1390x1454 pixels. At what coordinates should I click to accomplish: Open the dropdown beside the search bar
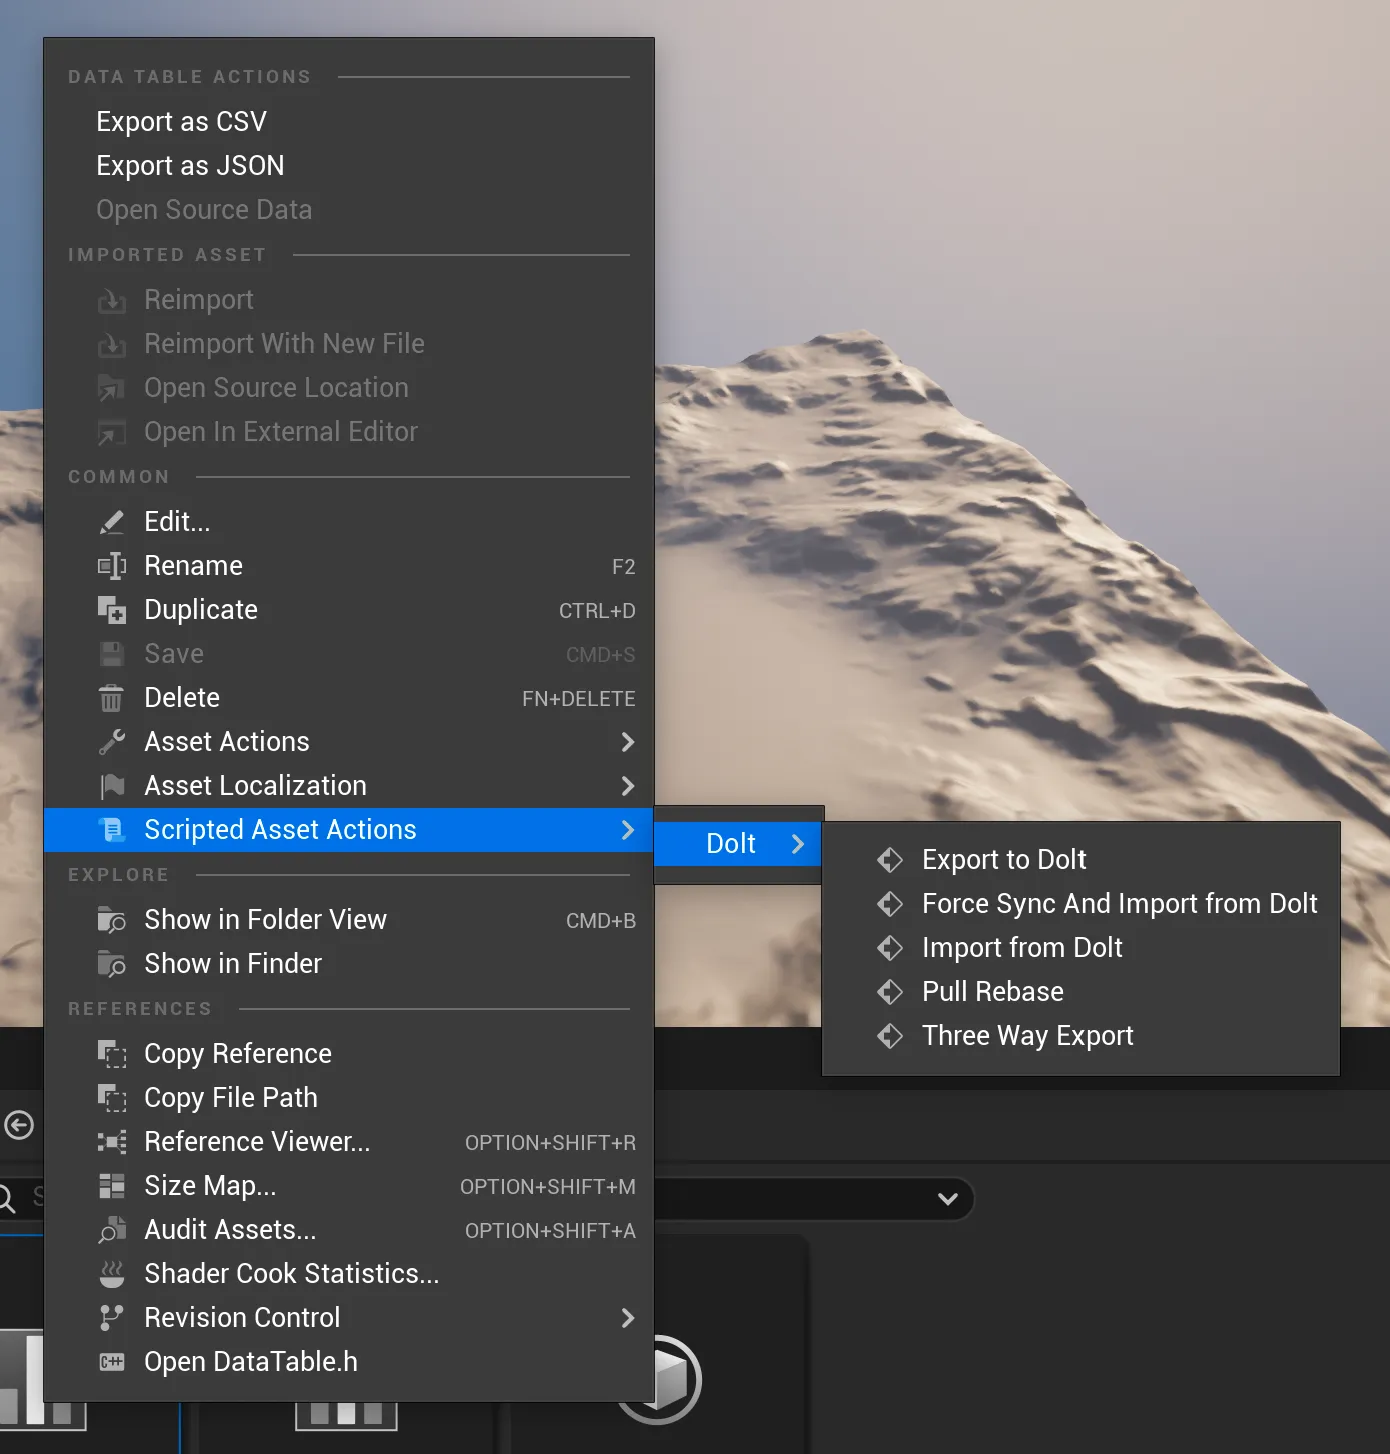point(947,1199)
